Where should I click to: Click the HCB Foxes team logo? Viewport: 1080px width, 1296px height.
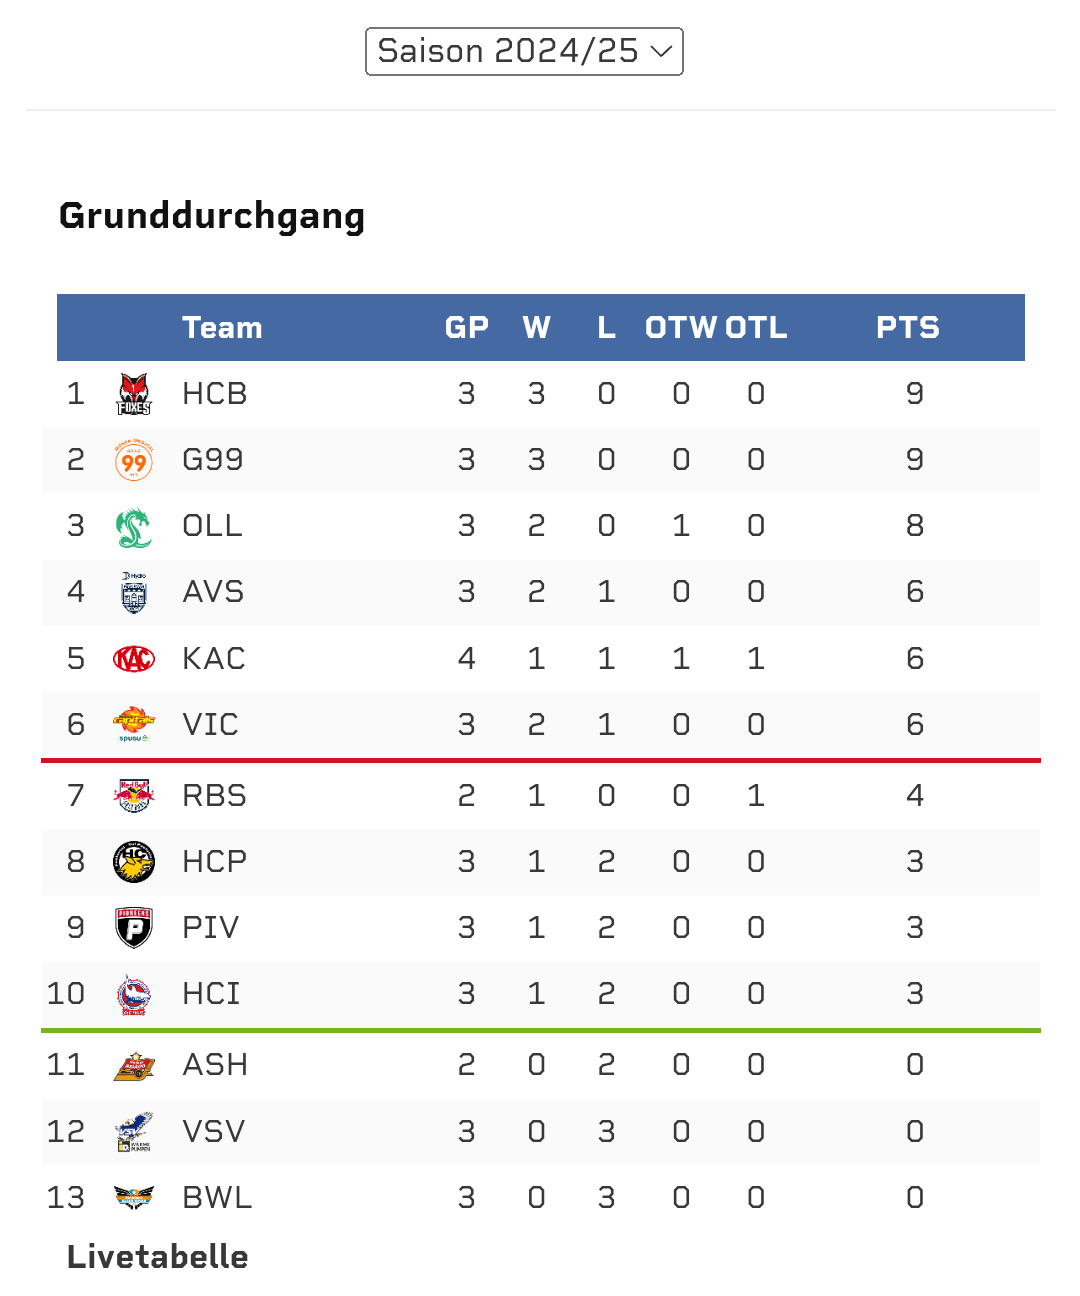[134, 394]
